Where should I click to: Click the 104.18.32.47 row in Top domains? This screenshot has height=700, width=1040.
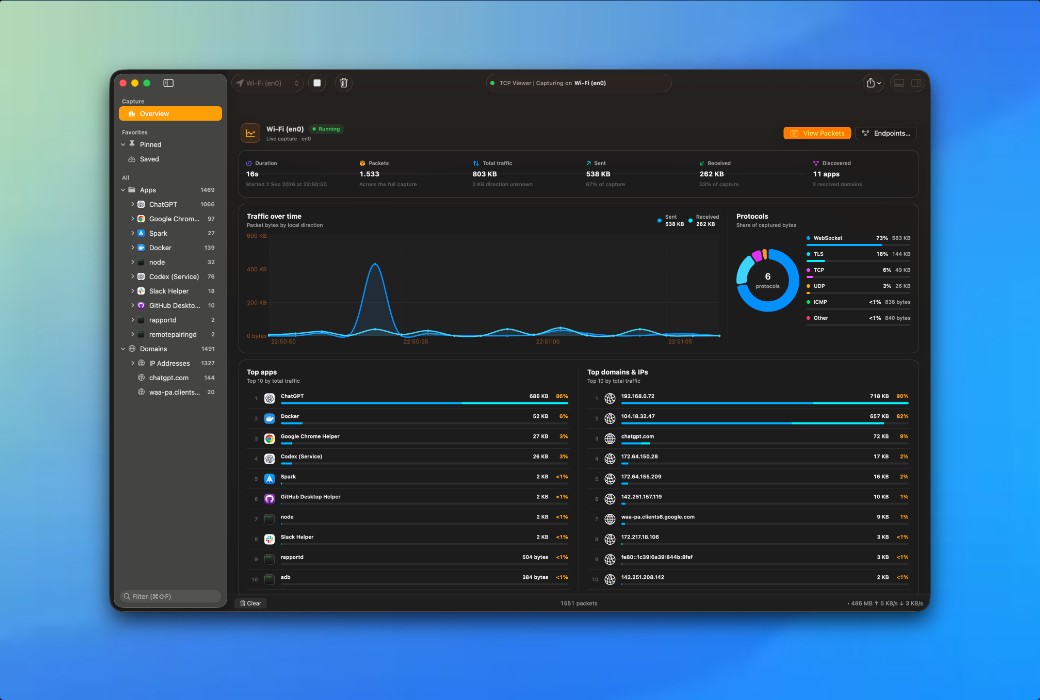[x=750, y=419]
